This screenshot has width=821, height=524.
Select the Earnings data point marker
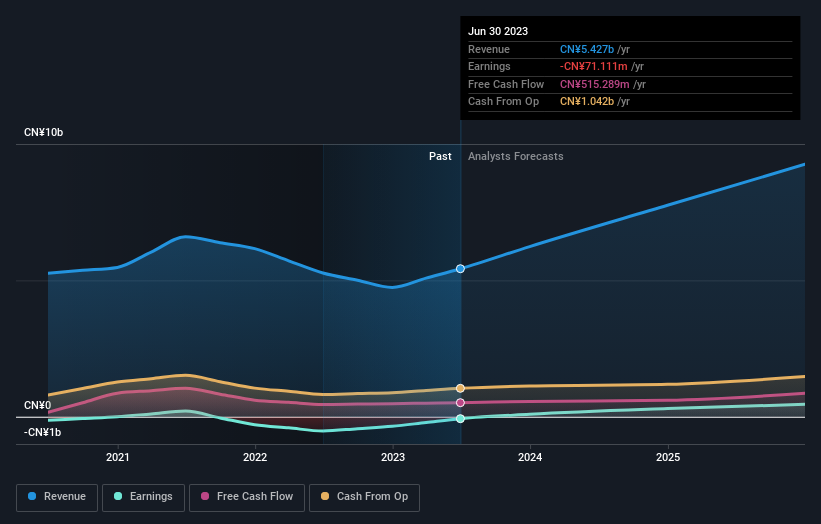point(460,419)
